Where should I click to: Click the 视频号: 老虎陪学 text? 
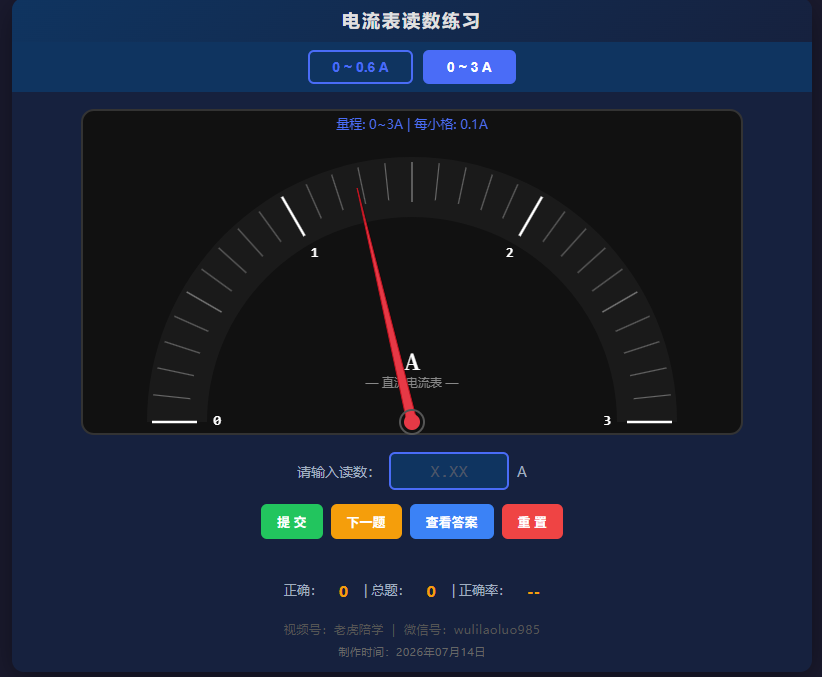point(334,629)
